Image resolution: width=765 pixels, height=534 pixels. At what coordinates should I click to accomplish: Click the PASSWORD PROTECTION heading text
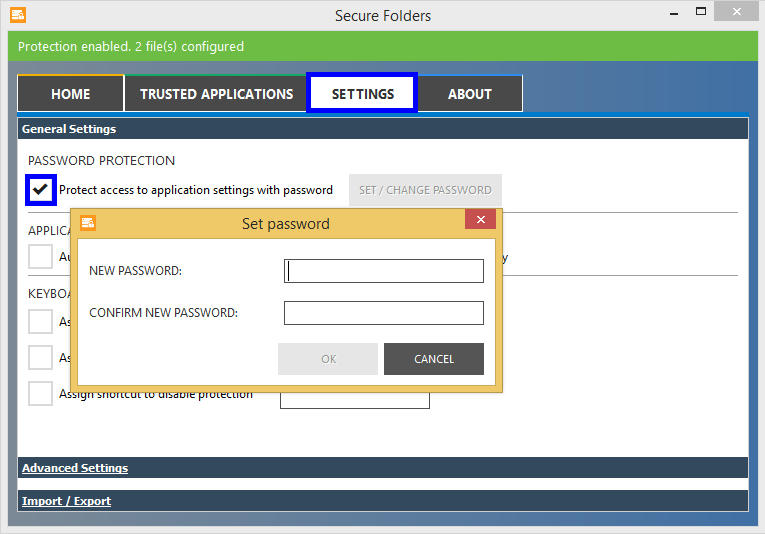pos(101,160)
